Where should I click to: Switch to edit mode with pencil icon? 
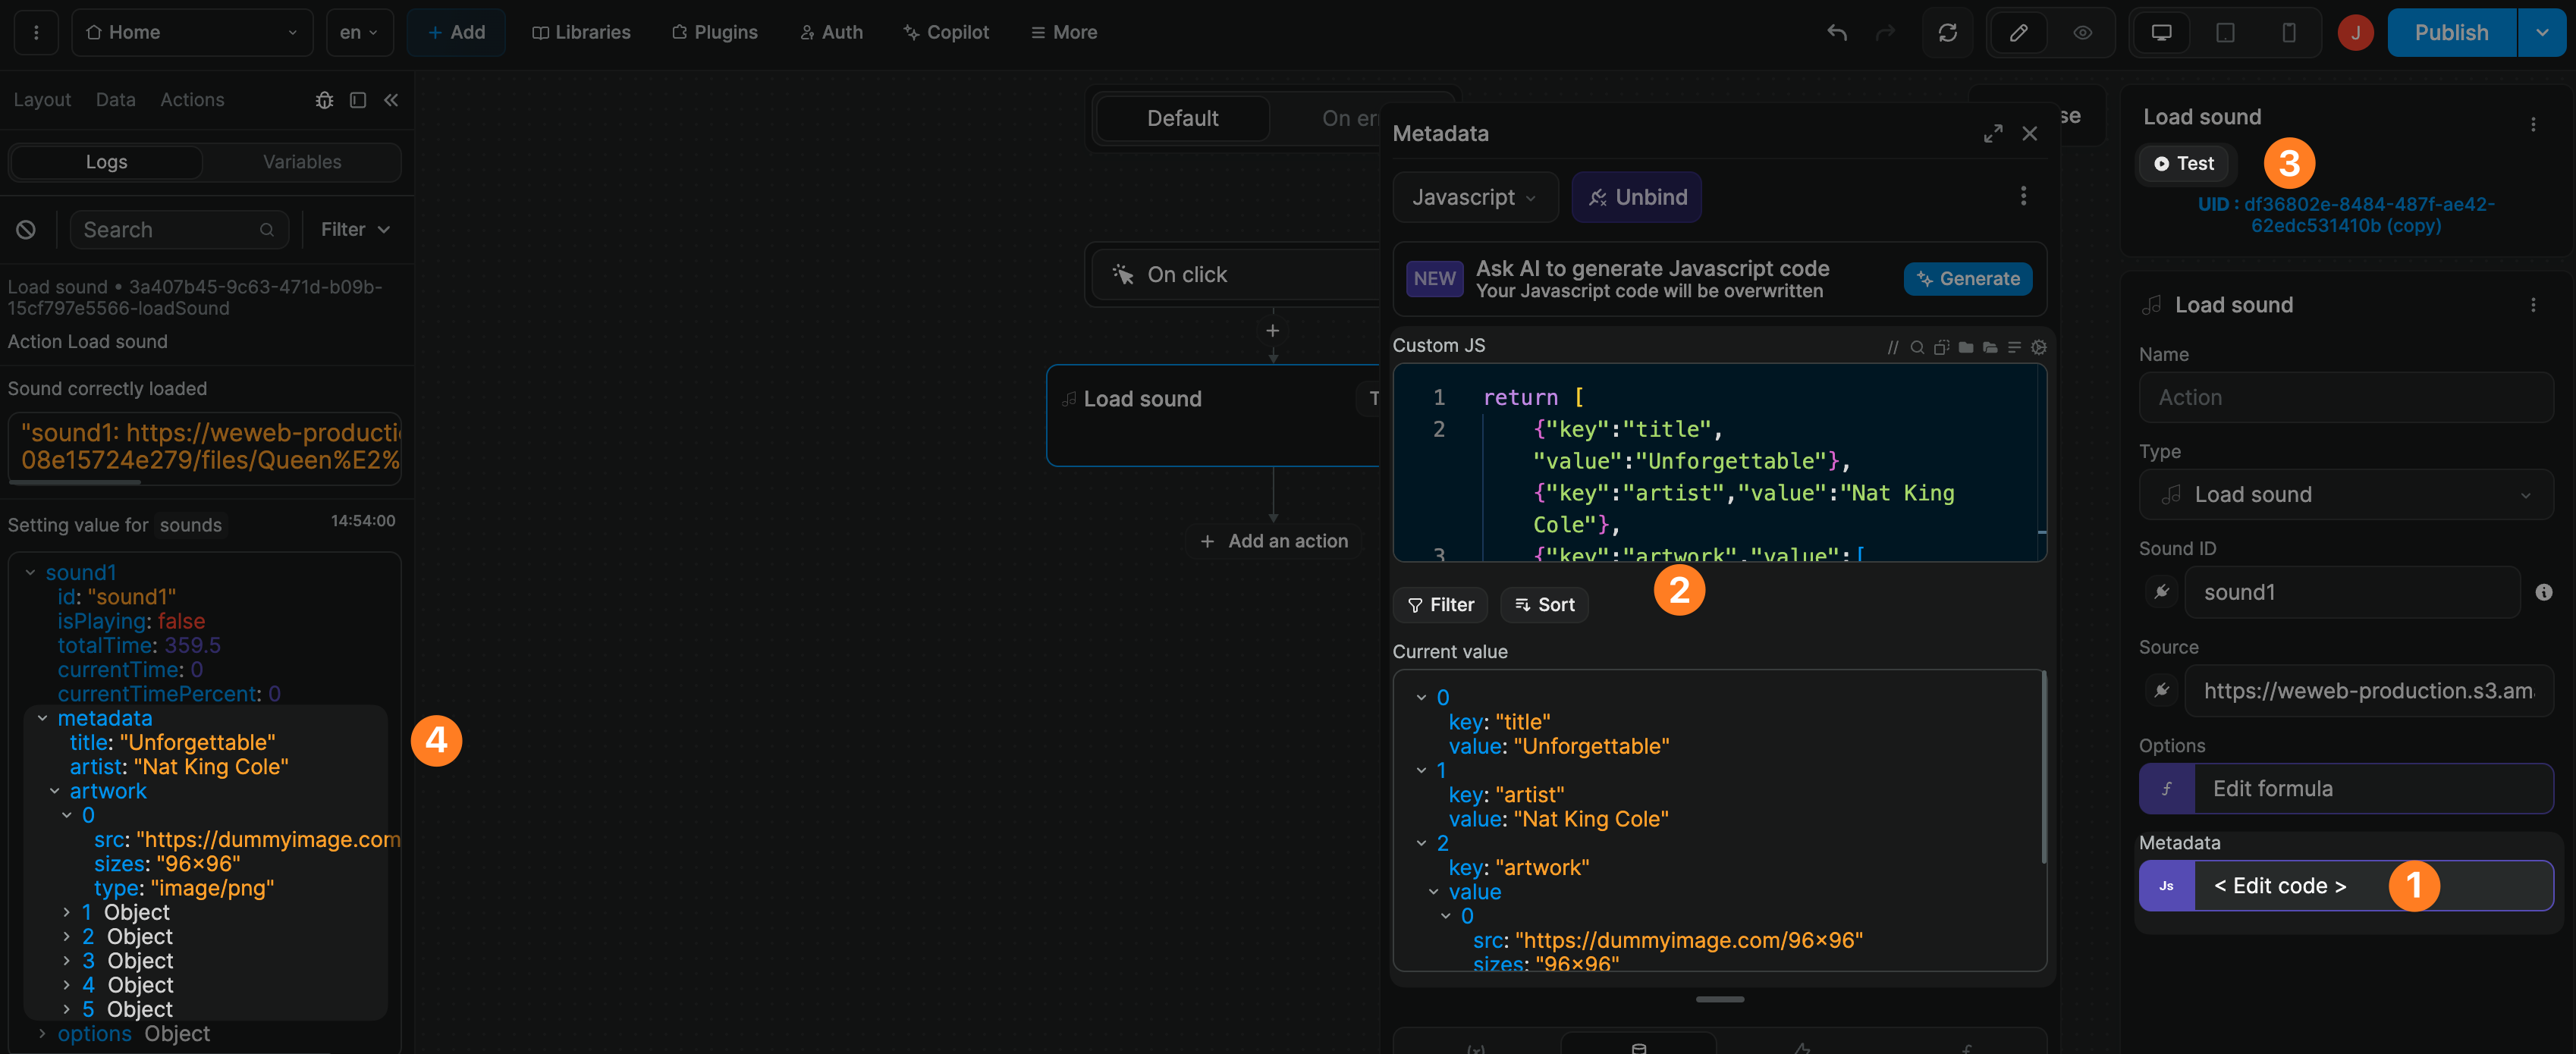click(x=2018, y=33)
